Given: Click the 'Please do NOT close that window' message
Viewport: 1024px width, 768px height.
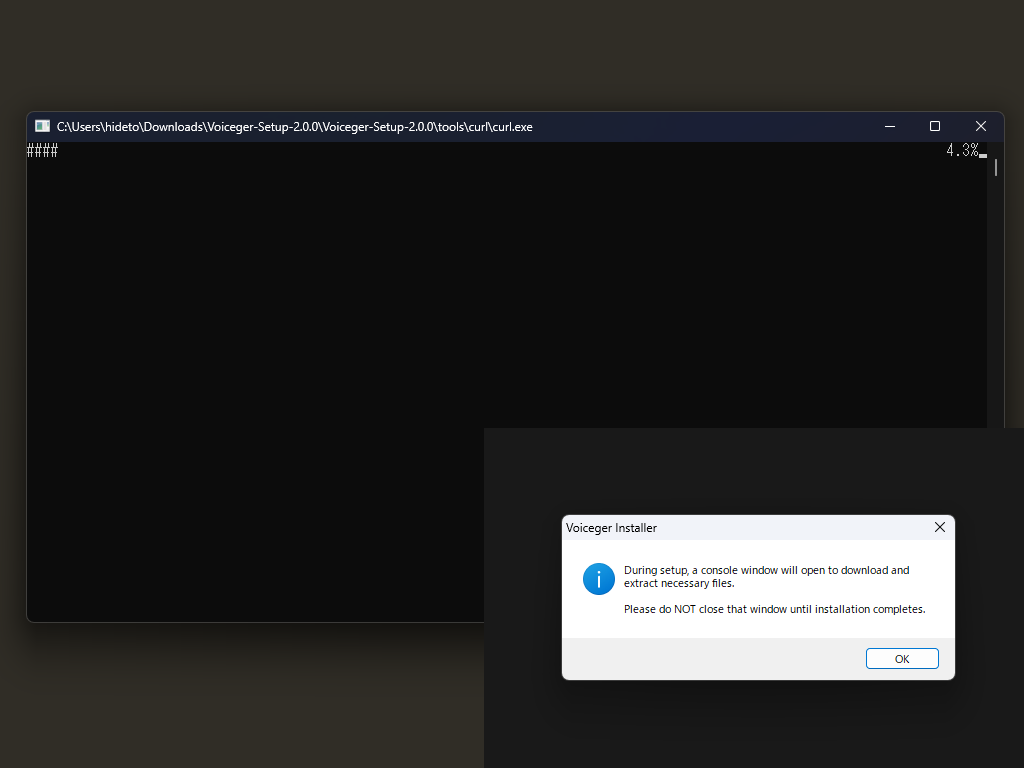Looking at the screenshot, I should pyautogui.click(x=775, y=609).
